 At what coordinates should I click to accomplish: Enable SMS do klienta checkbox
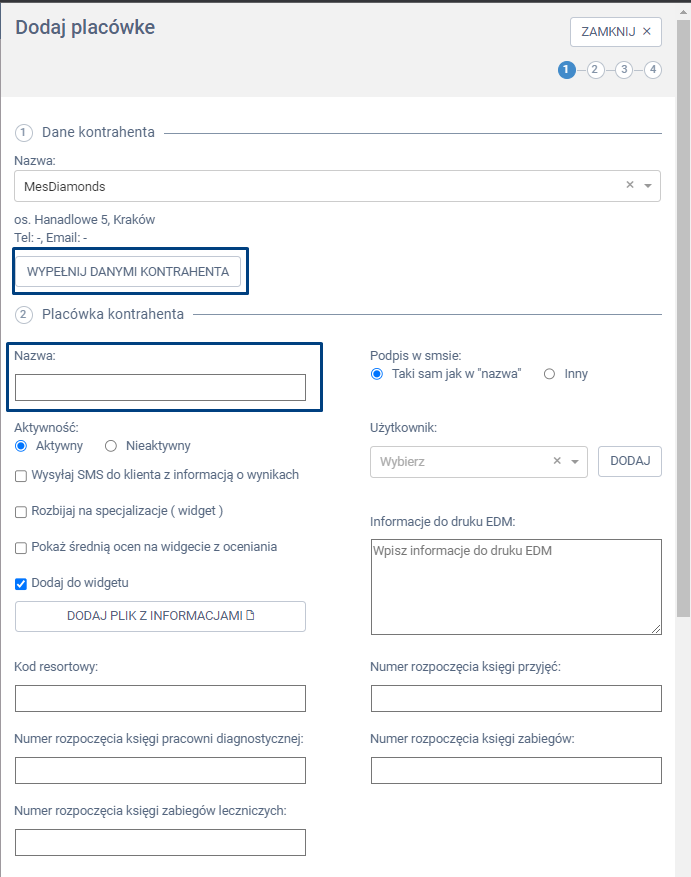[21, 476]
